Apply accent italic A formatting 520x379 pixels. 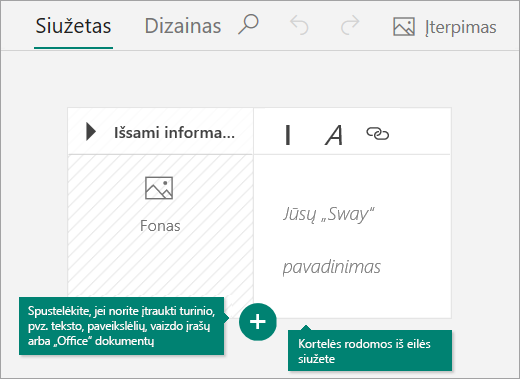click(x=334, y=135)
